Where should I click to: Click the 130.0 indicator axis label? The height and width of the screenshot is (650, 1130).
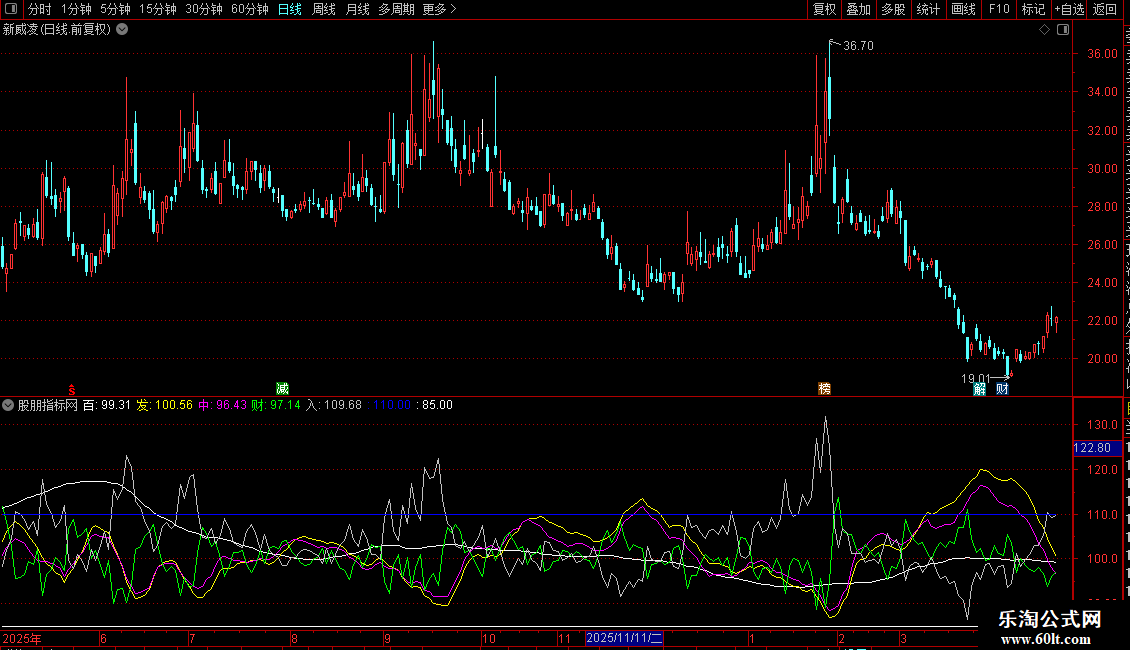click(x=1103, y=425)
